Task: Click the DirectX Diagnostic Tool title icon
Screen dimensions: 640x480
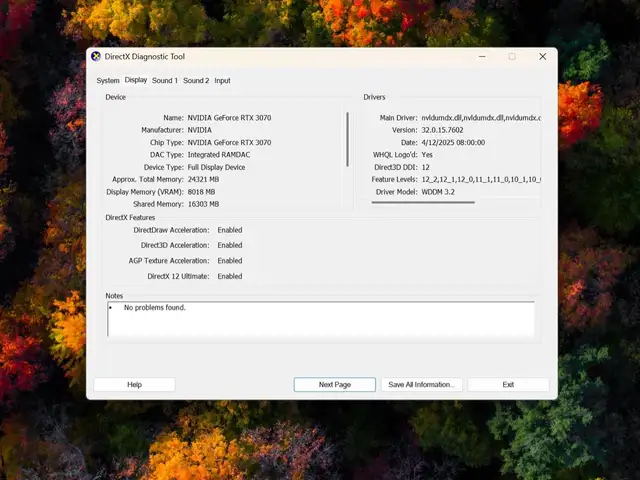Action: pyautogui.click(x=96, y=56)
